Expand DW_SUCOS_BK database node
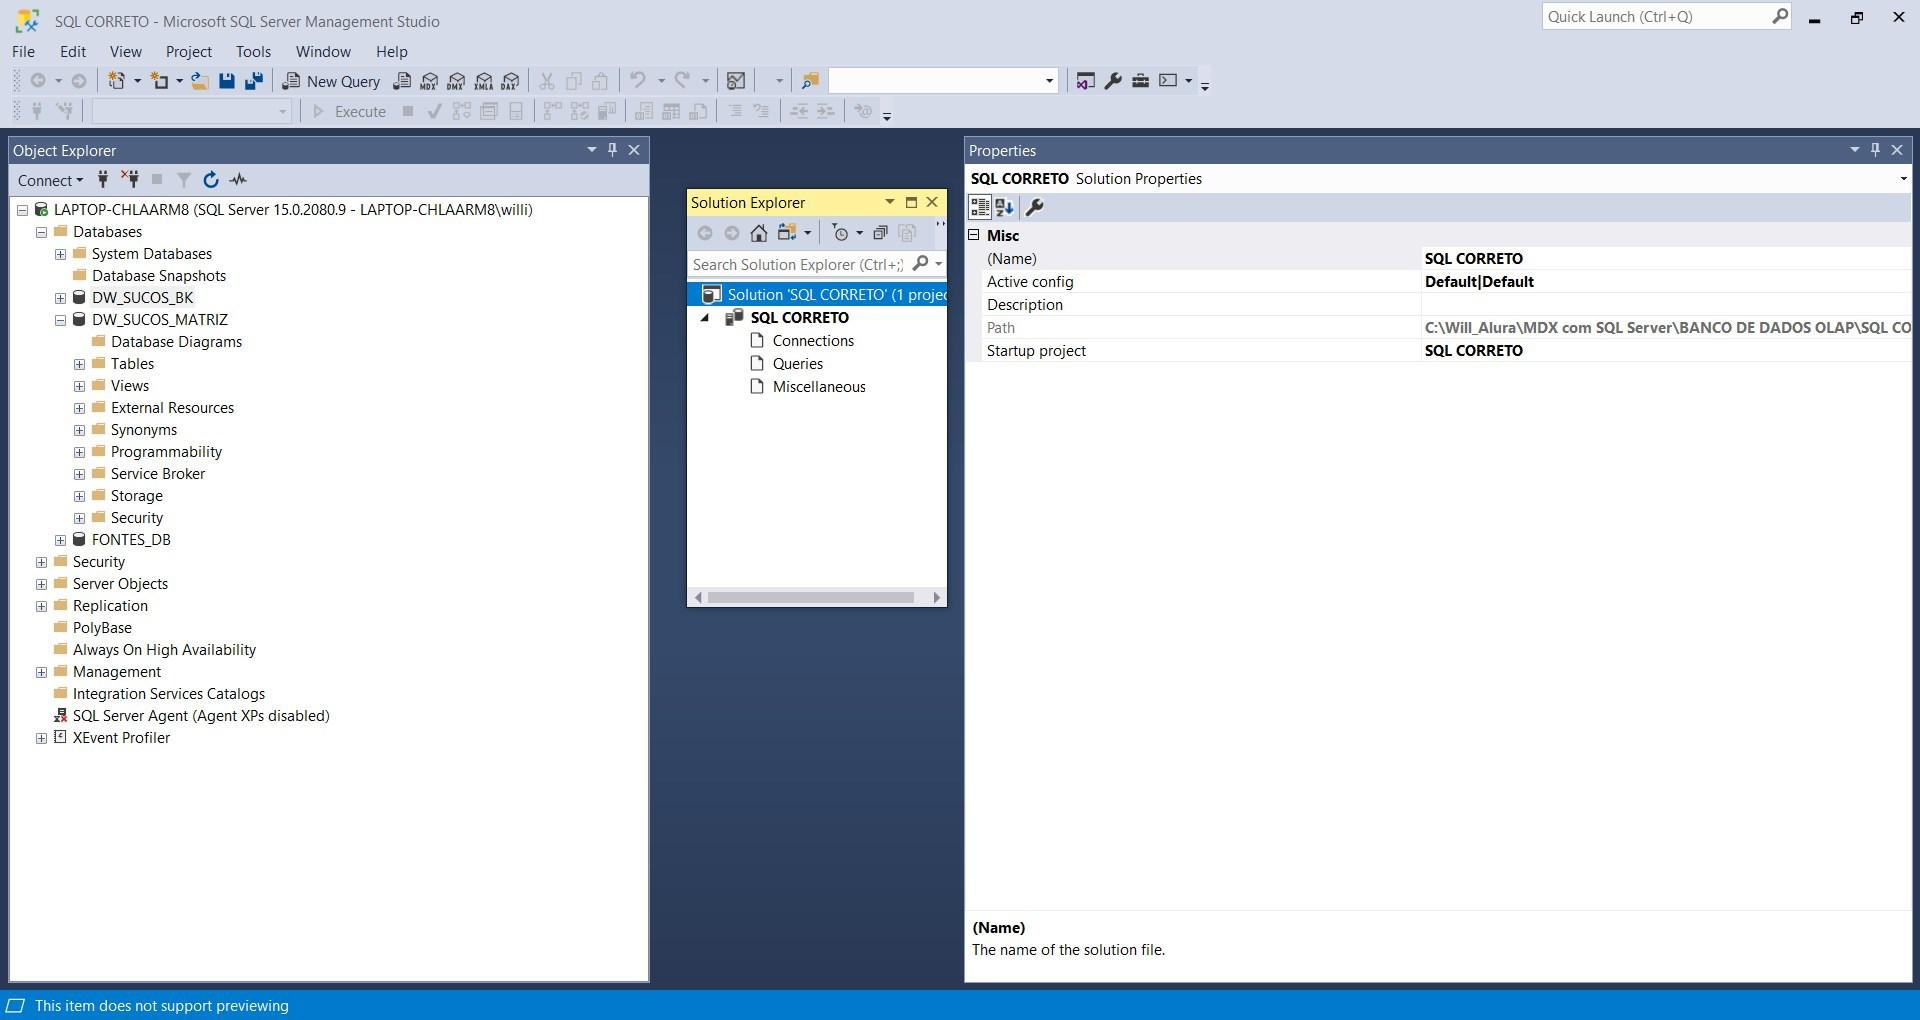This screenshot has width=1920, height=1020. (60, 298)
